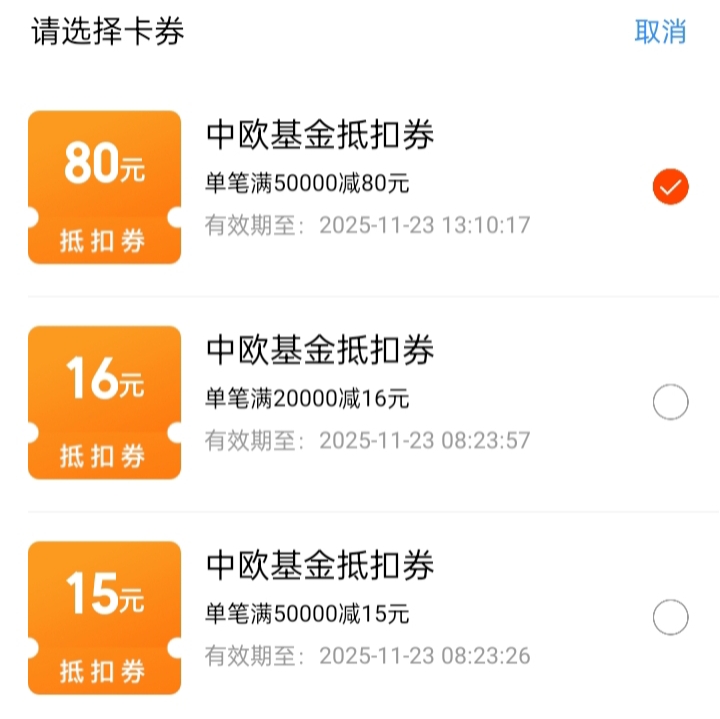Select the 16元 coupon radio button
720x719 pixels.
click(670, 402)
